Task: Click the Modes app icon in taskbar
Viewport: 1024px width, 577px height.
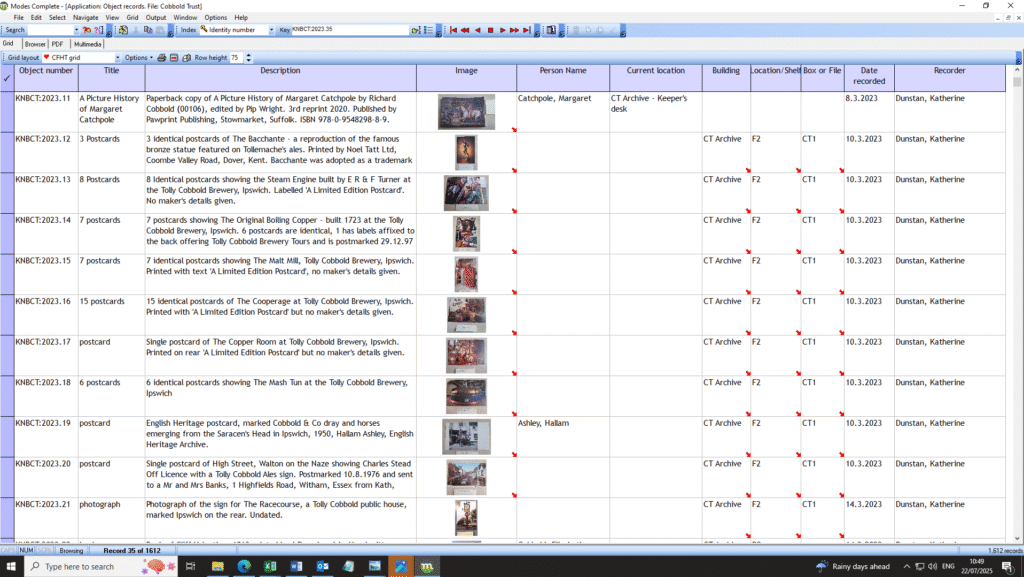Action: coord(426,567)
